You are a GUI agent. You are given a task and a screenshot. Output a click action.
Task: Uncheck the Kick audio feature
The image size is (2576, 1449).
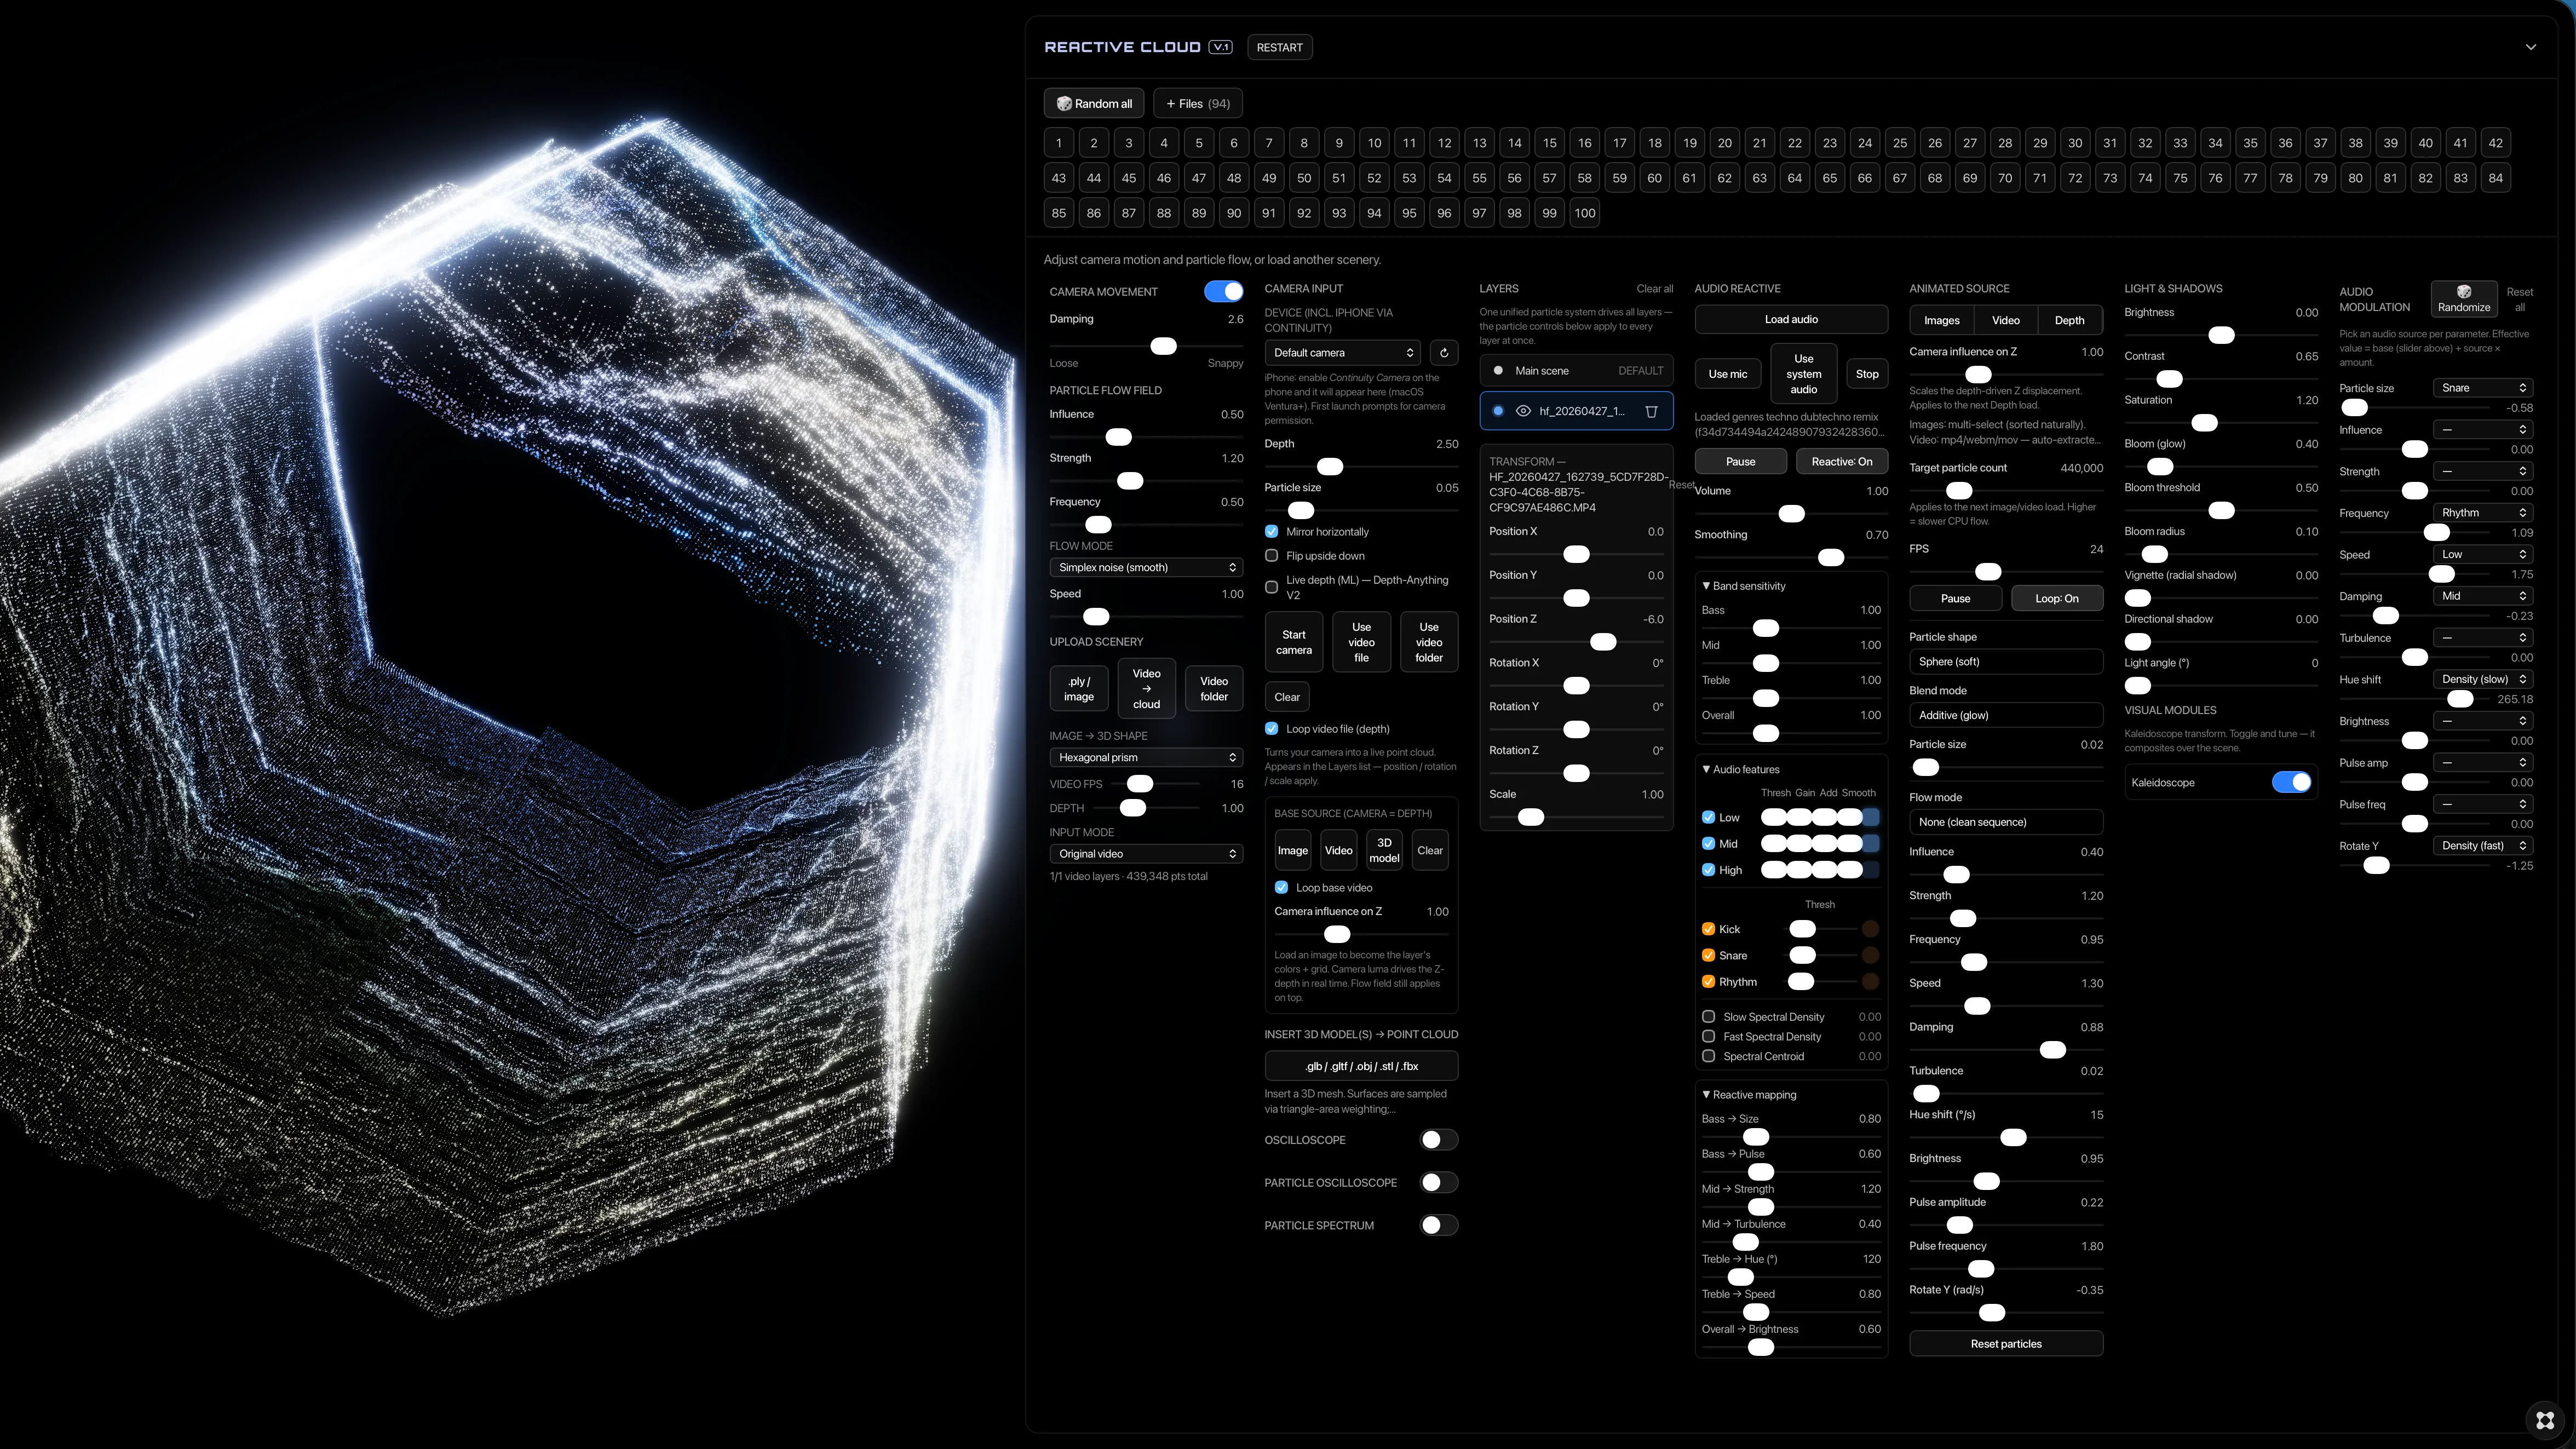[x=1709, y=929]
